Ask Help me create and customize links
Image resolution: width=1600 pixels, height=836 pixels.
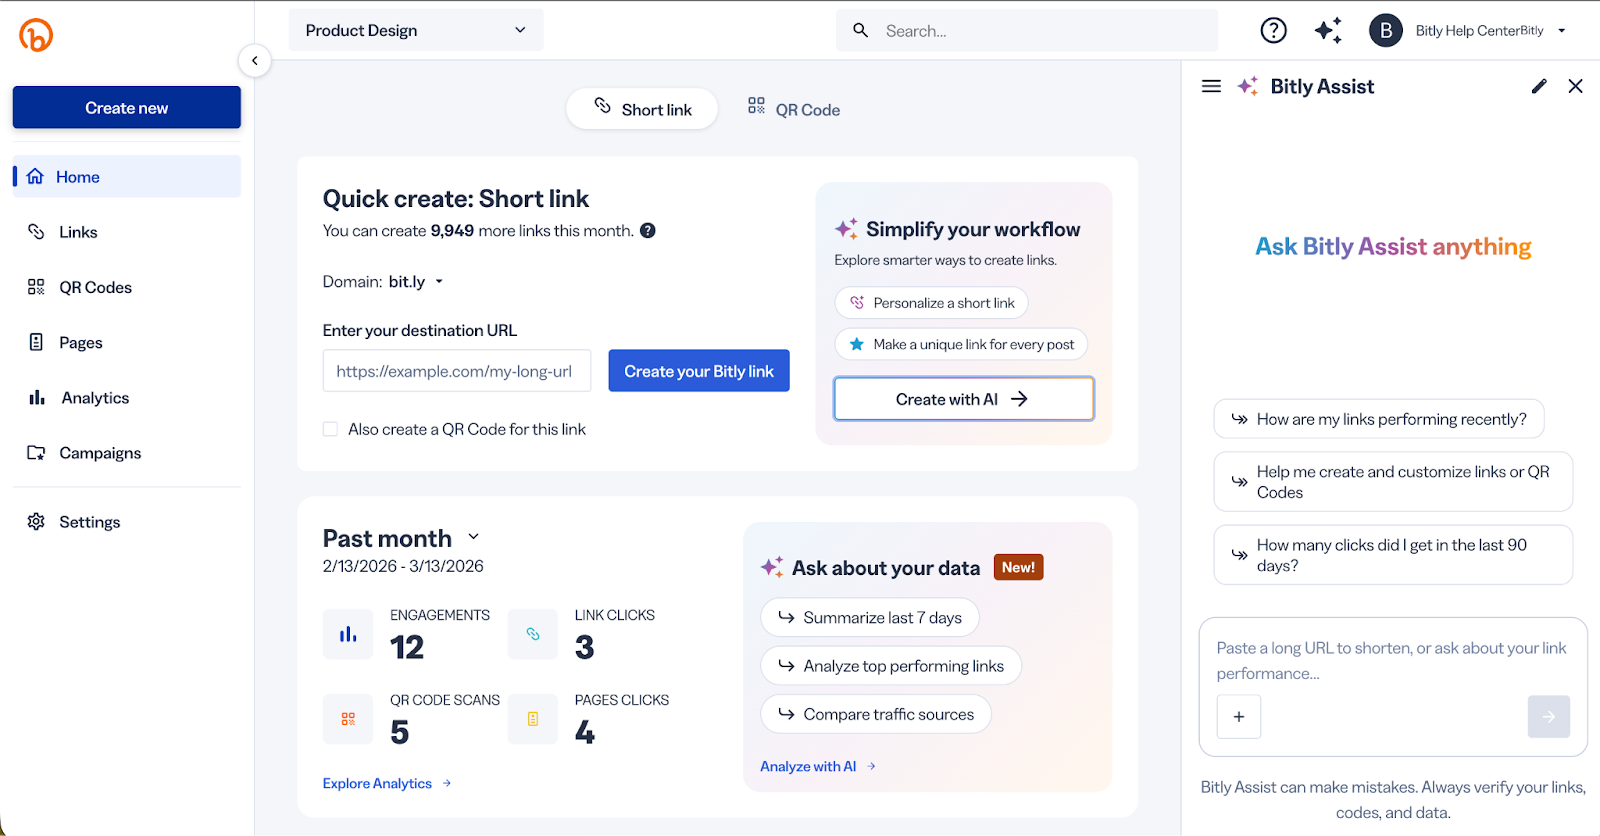tap(1393, 482)
